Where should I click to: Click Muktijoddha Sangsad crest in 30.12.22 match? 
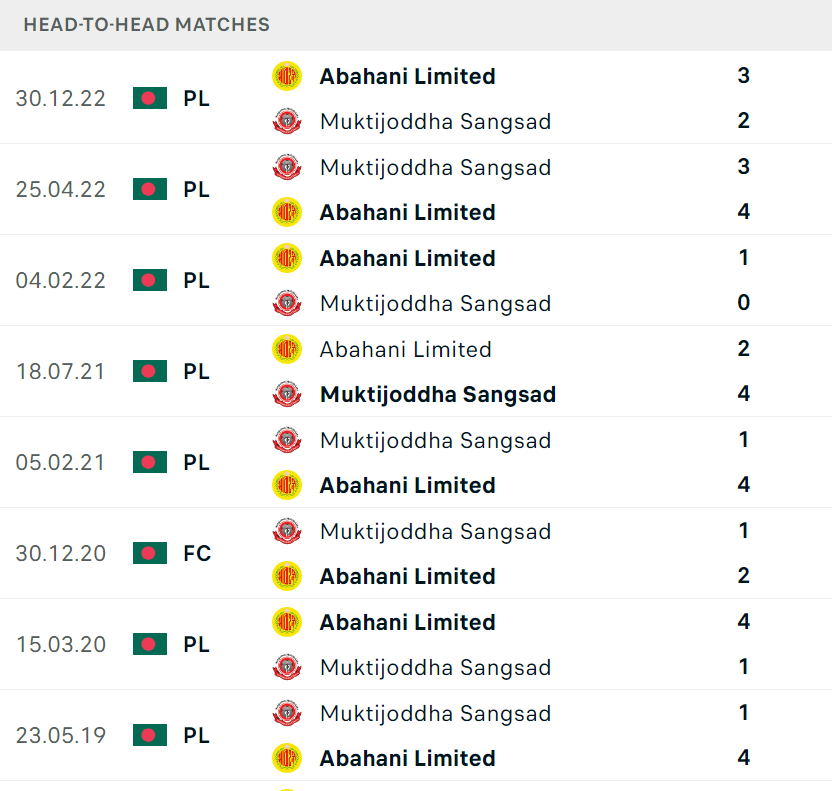pyautogui.click(x=287, y=121)
